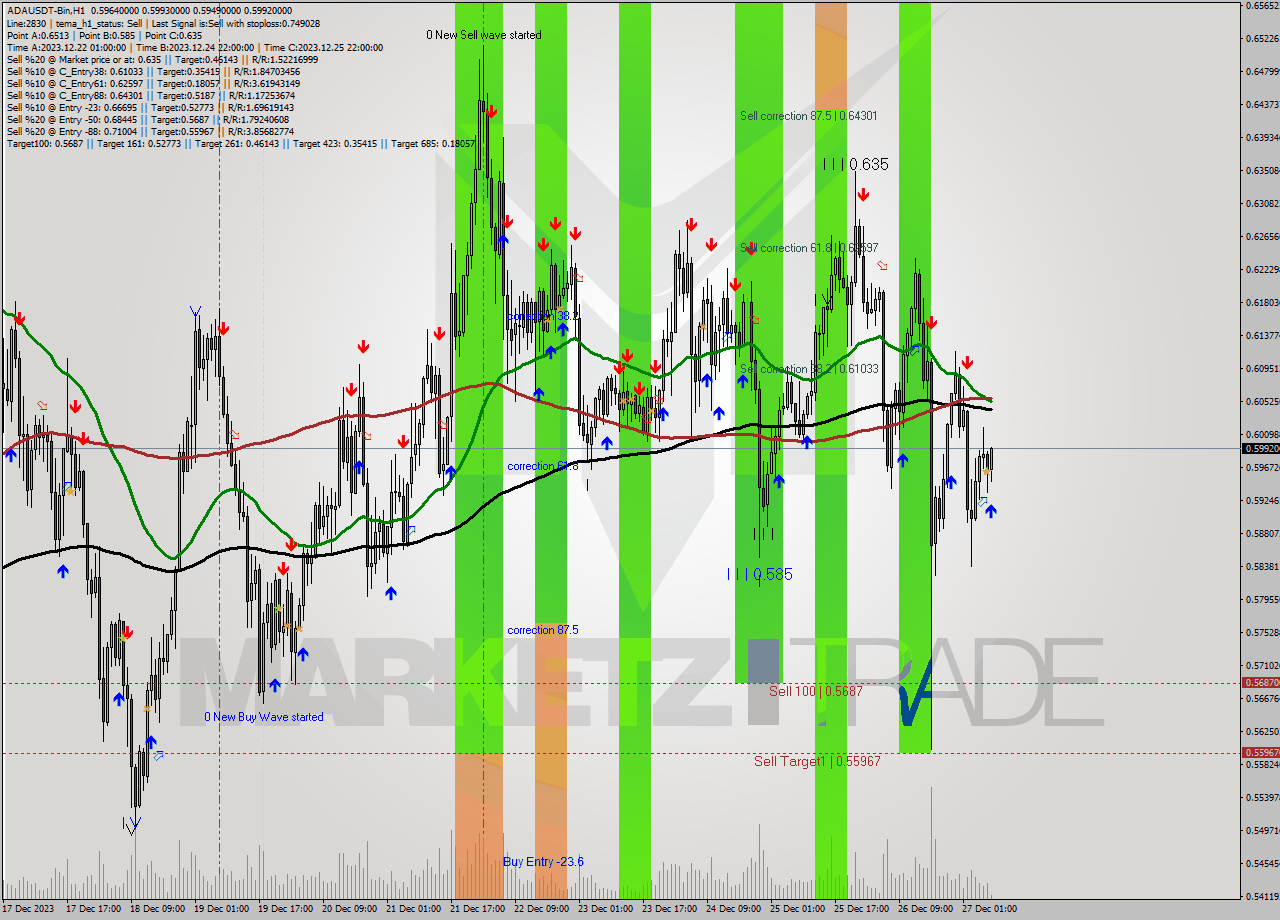Click the '18 Dec 09:00' time axis label
This screenshot has height=920, width=1280.
160,909
